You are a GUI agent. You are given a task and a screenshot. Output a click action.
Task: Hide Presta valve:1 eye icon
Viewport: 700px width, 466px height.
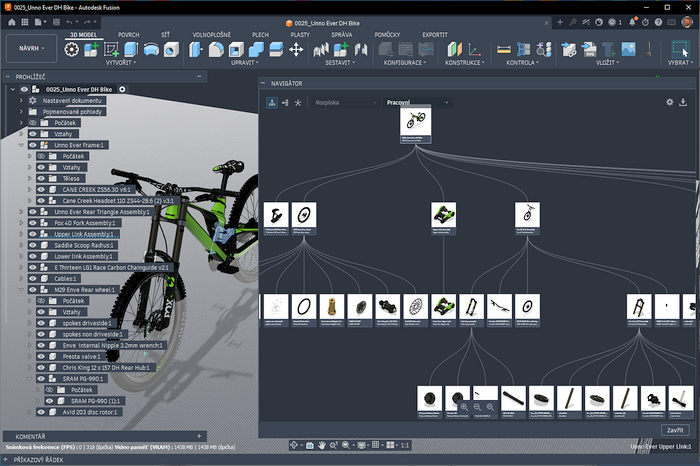tap(41, 356)
